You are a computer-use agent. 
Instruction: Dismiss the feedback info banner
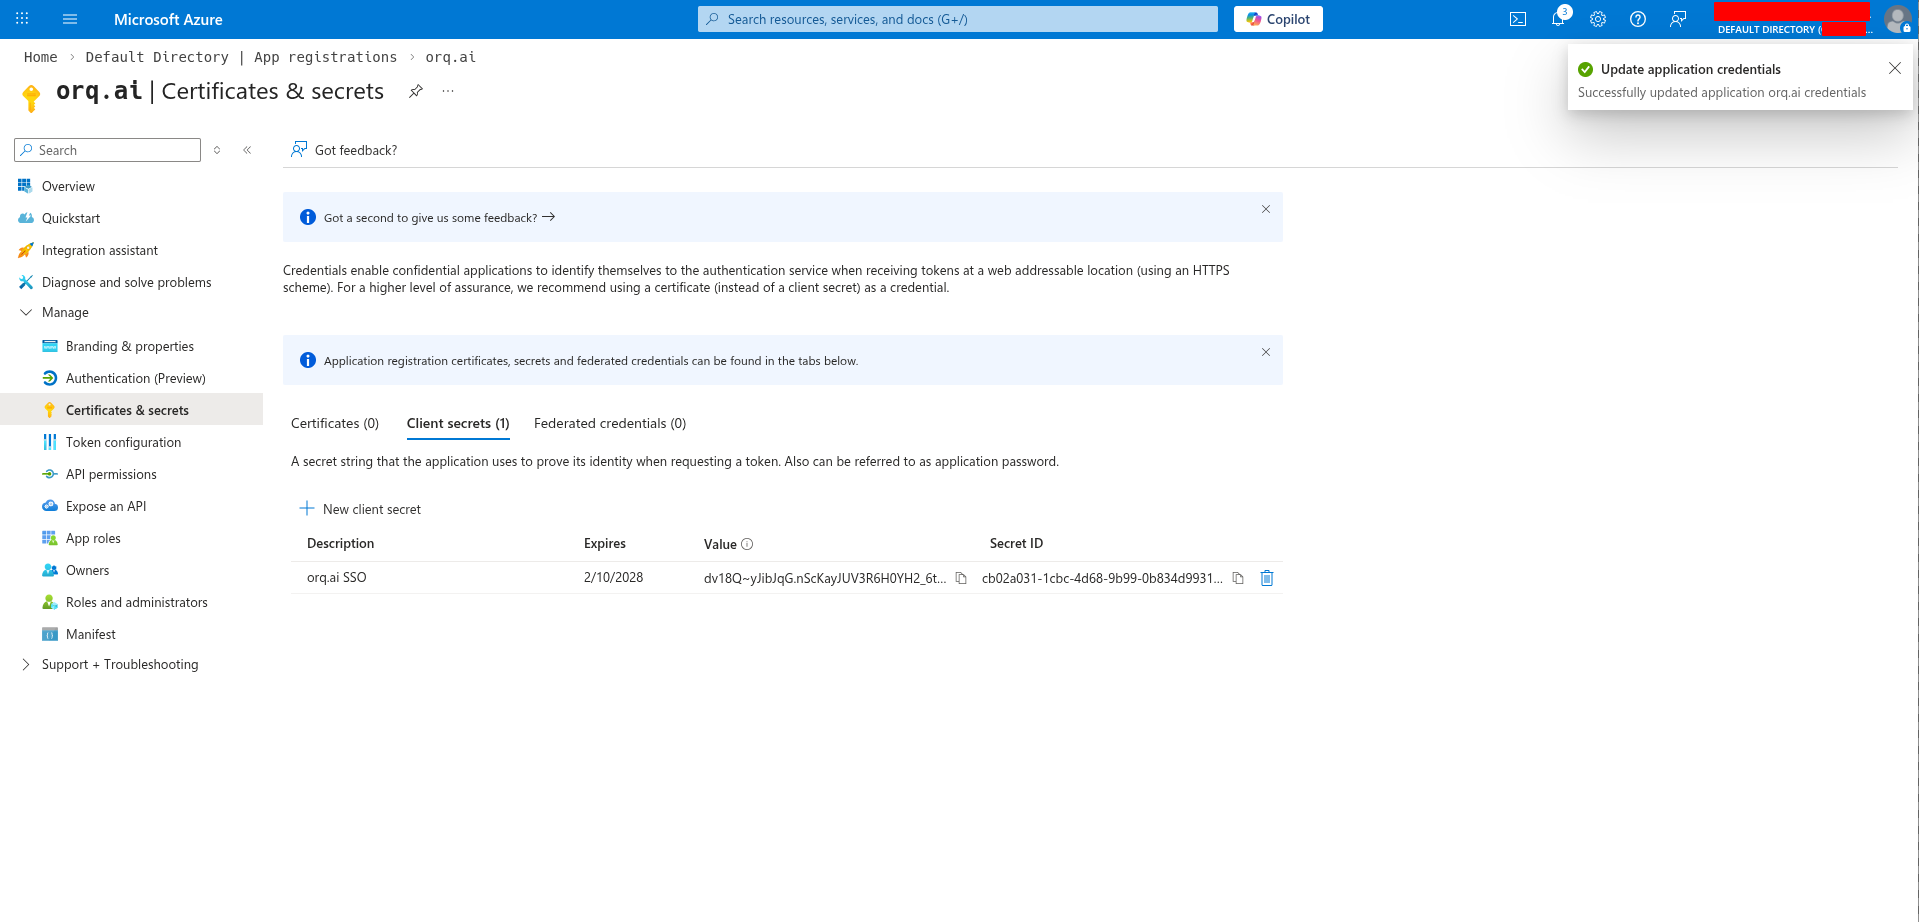click(1266, 209)
